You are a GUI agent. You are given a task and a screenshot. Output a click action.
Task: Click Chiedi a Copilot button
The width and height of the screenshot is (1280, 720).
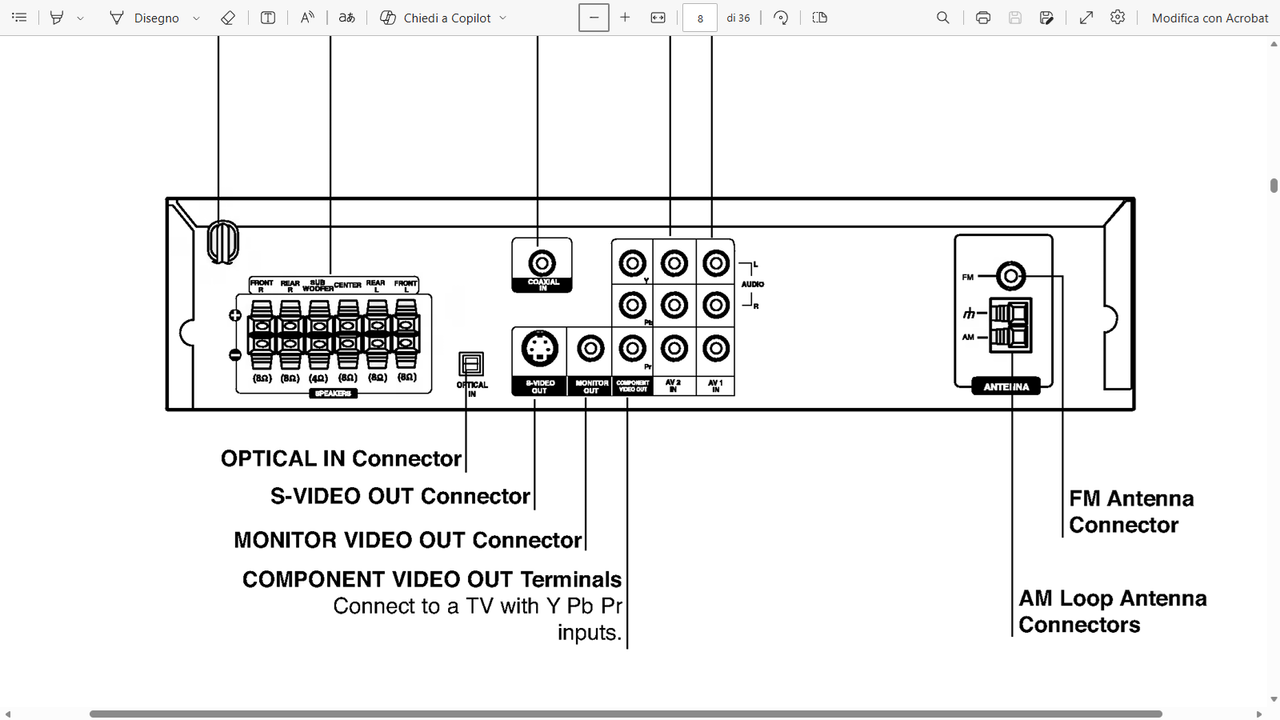coord(436,18)
